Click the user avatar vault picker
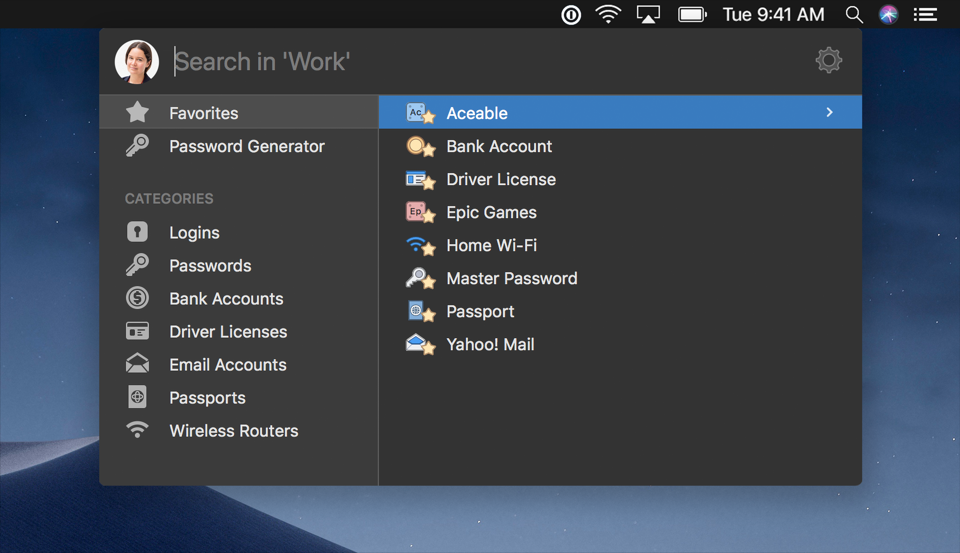Image resolution: width=960 pixels, height=553 pixels. click(x=137, y=62)
